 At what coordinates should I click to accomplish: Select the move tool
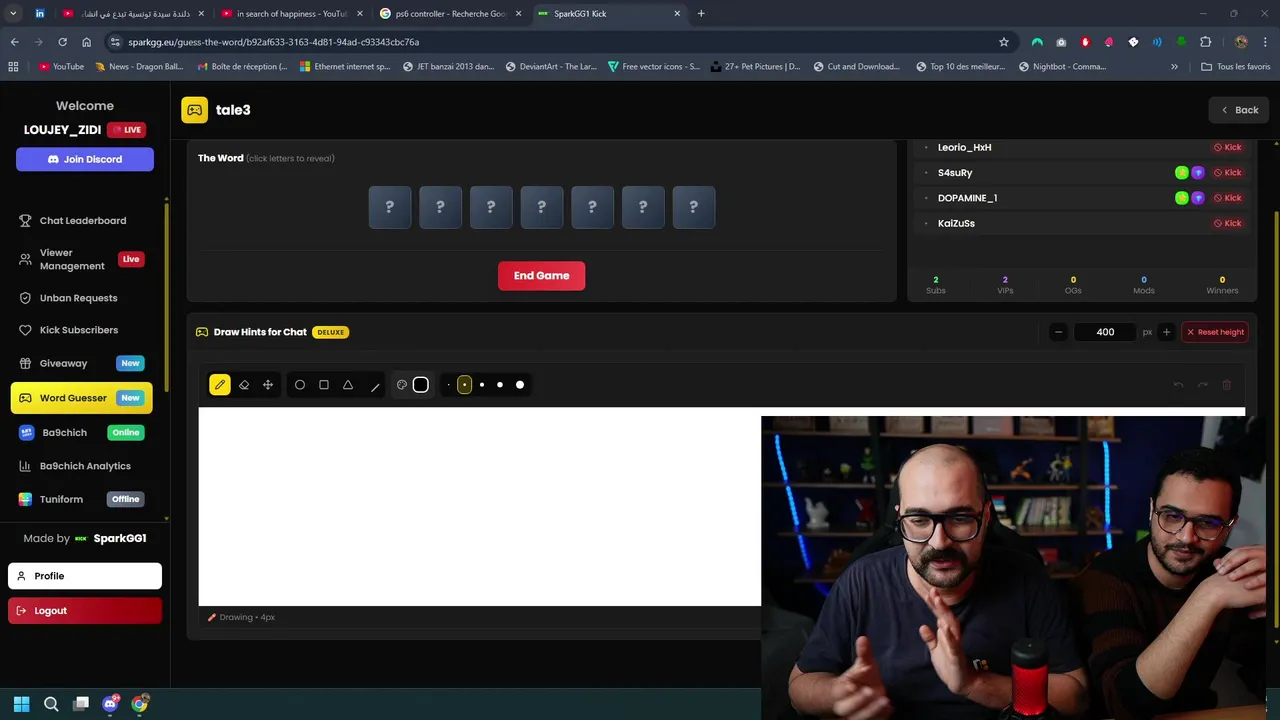[268, 385]
